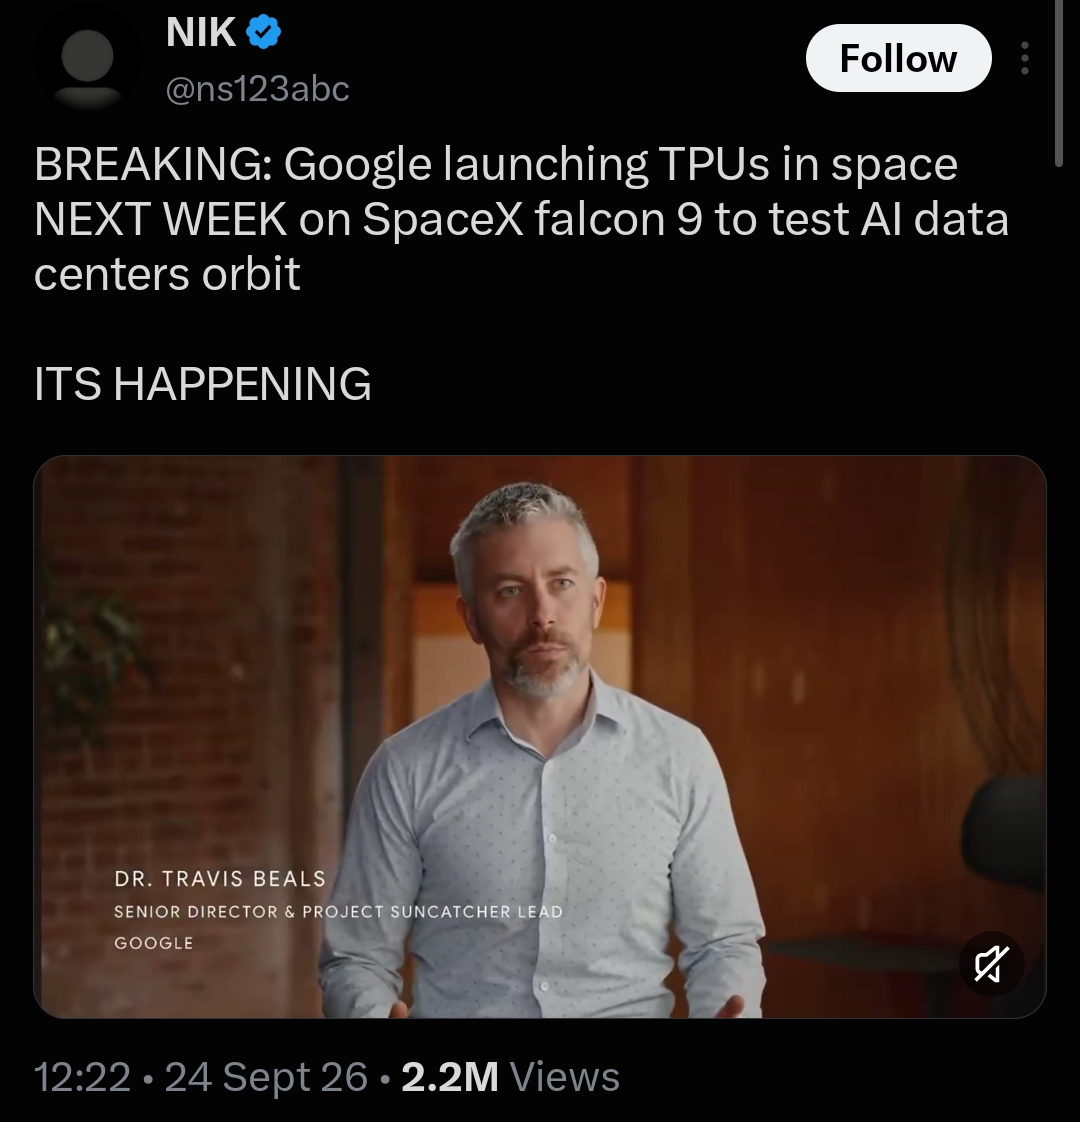This screenshot has width=1080, height=1122.
Task: Click the blue verified badge beside NIK
Action: 263,33
